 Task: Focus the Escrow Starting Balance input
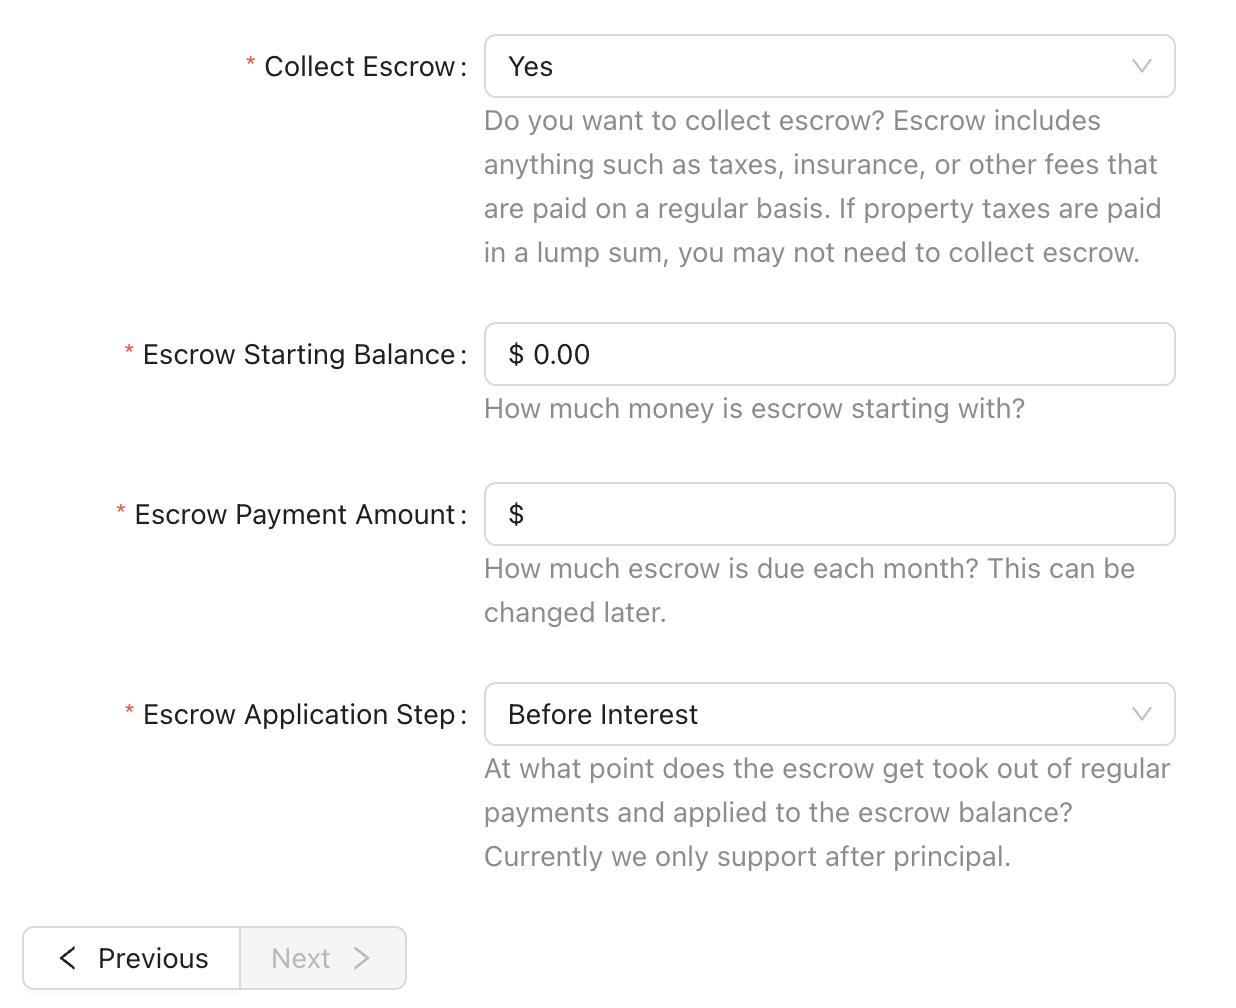[x=829, y=354]
